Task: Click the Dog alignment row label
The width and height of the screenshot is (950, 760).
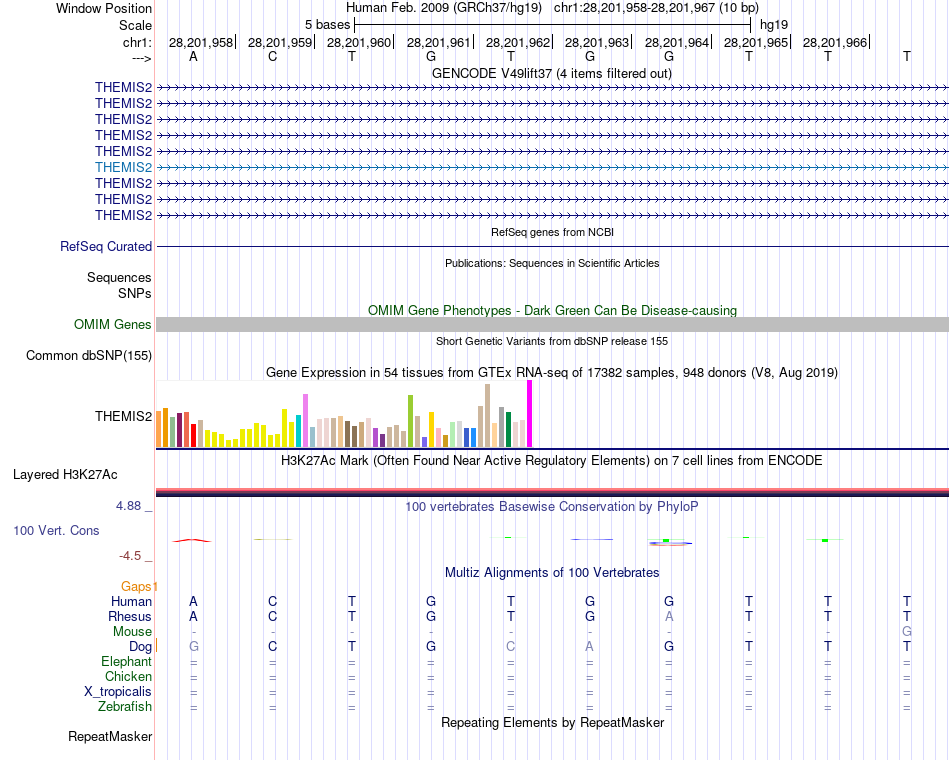Action: pos(140,647)
